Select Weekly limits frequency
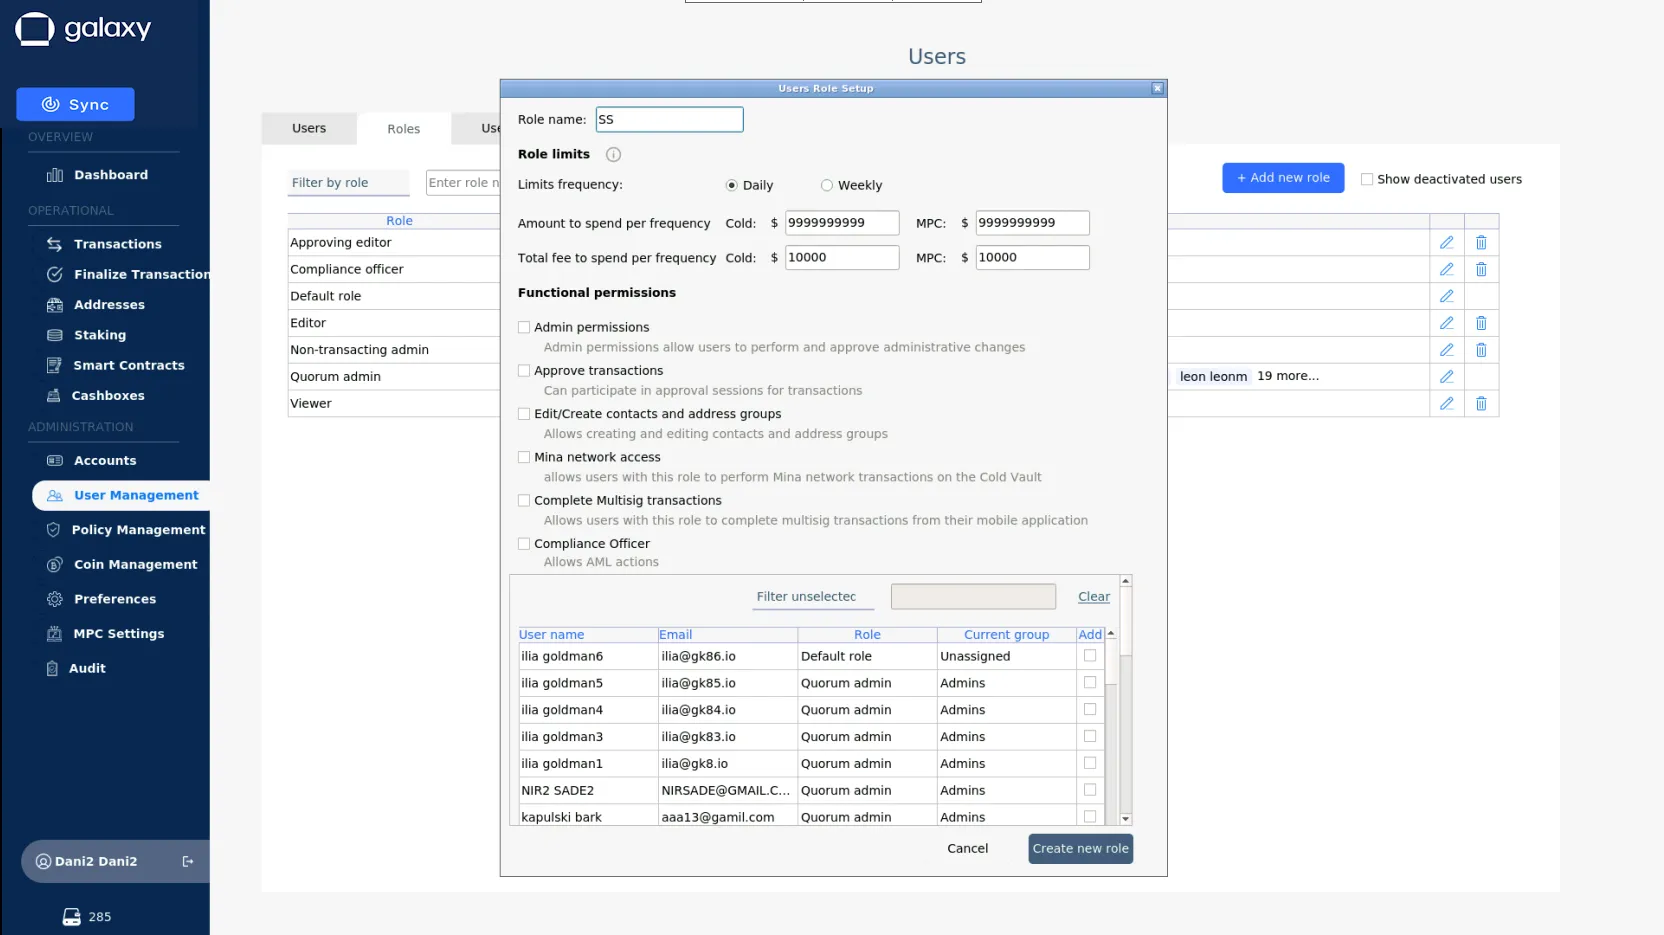This screenshot has width=1664, height=935. point(826,185)
